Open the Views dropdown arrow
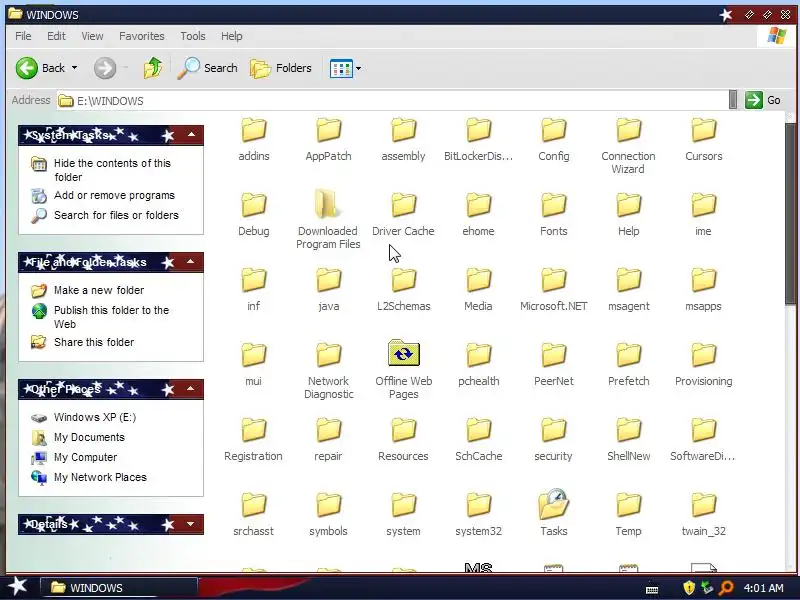Image resolution: width=800 pixels, height=600 pixels. click(359, 68)
